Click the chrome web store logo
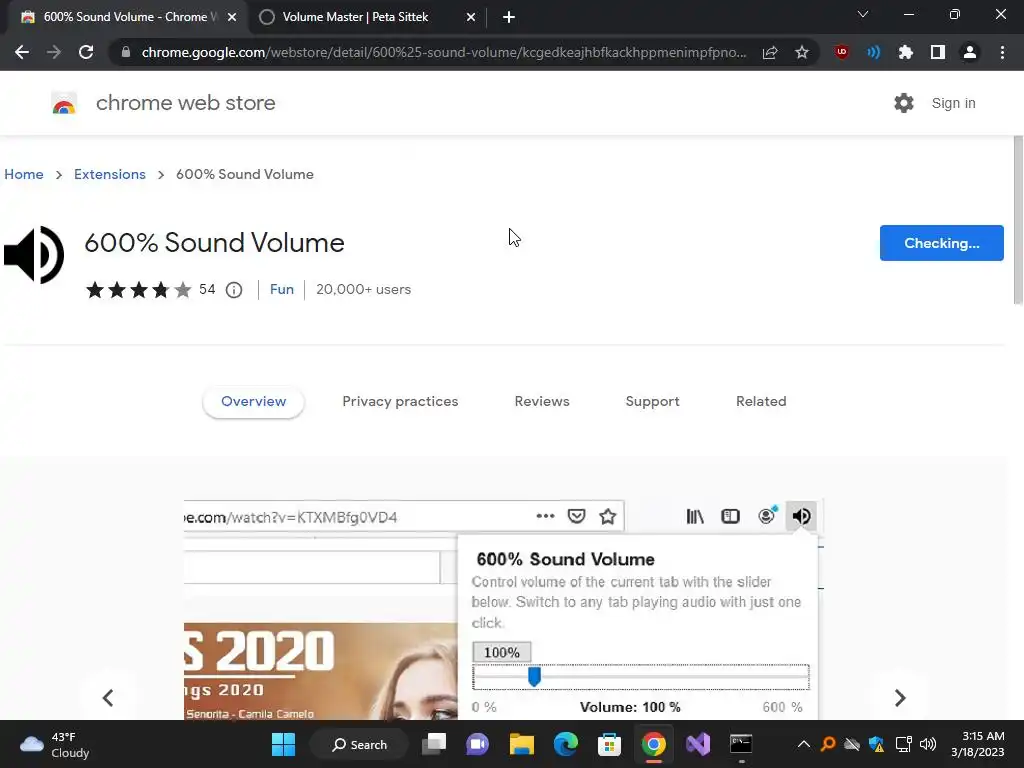The height and width of the screenshot is (768, 1024). [x=64, y=103]
